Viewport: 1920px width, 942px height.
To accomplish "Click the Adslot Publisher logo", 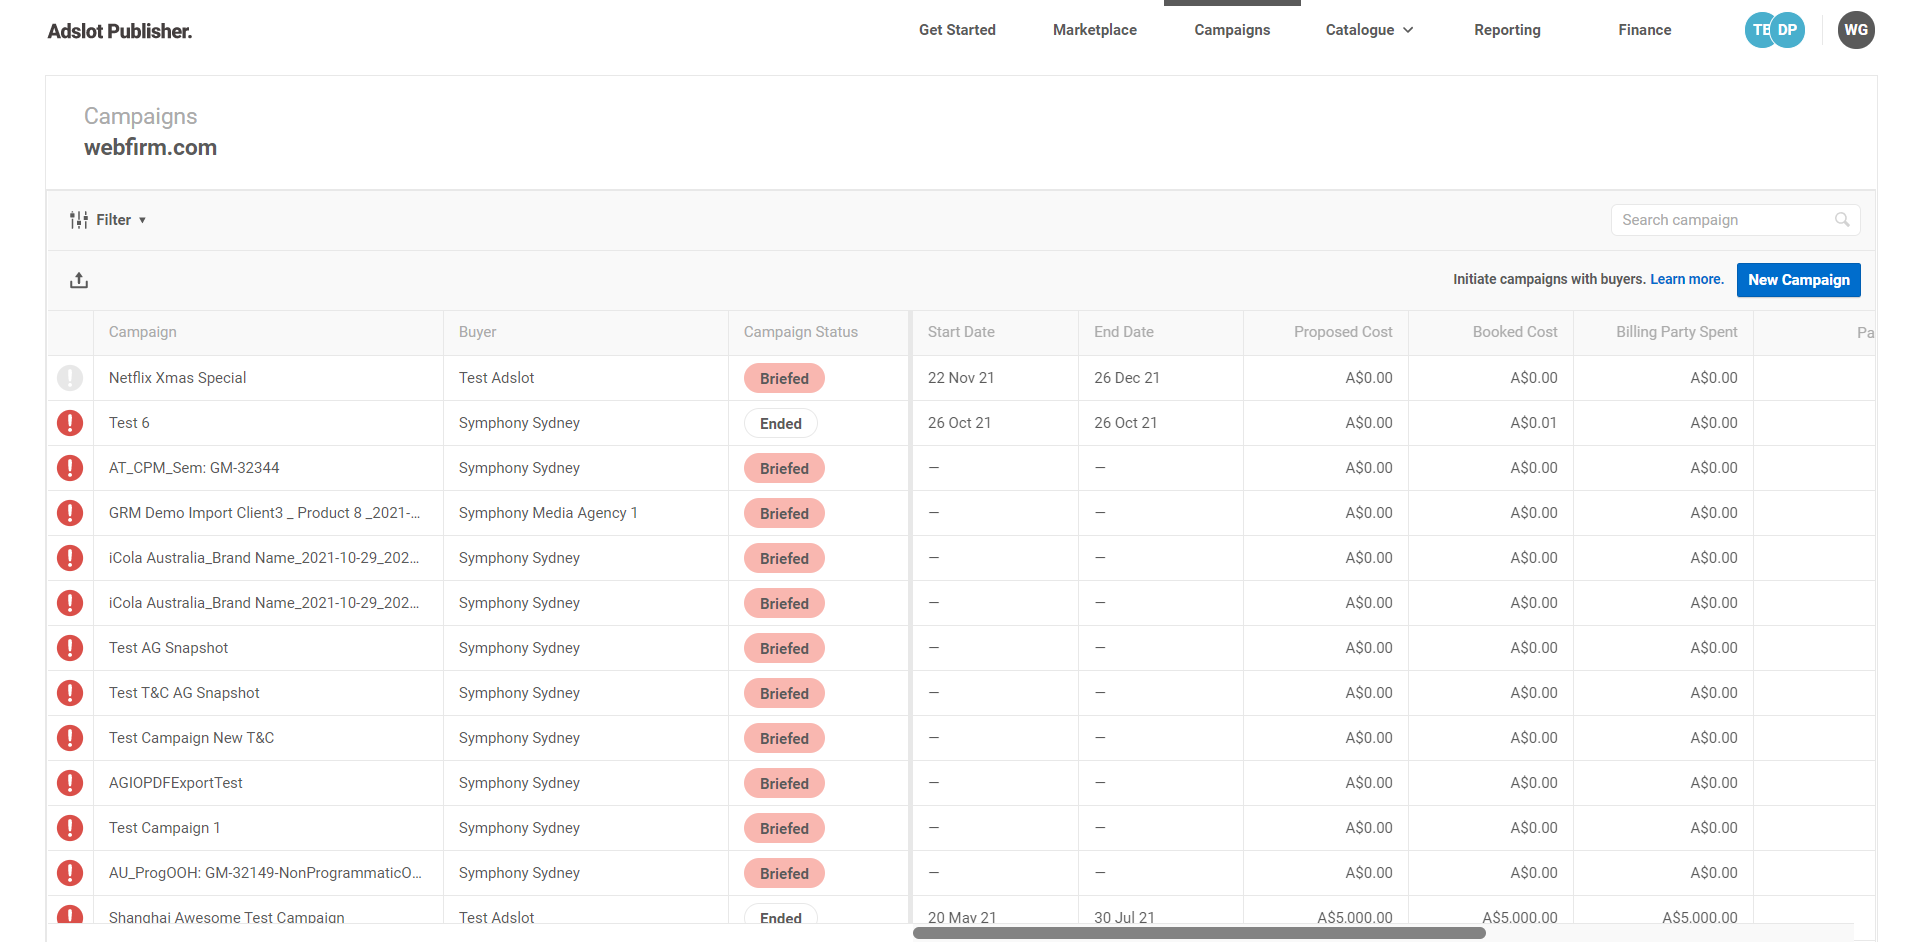I will (120, 31).
